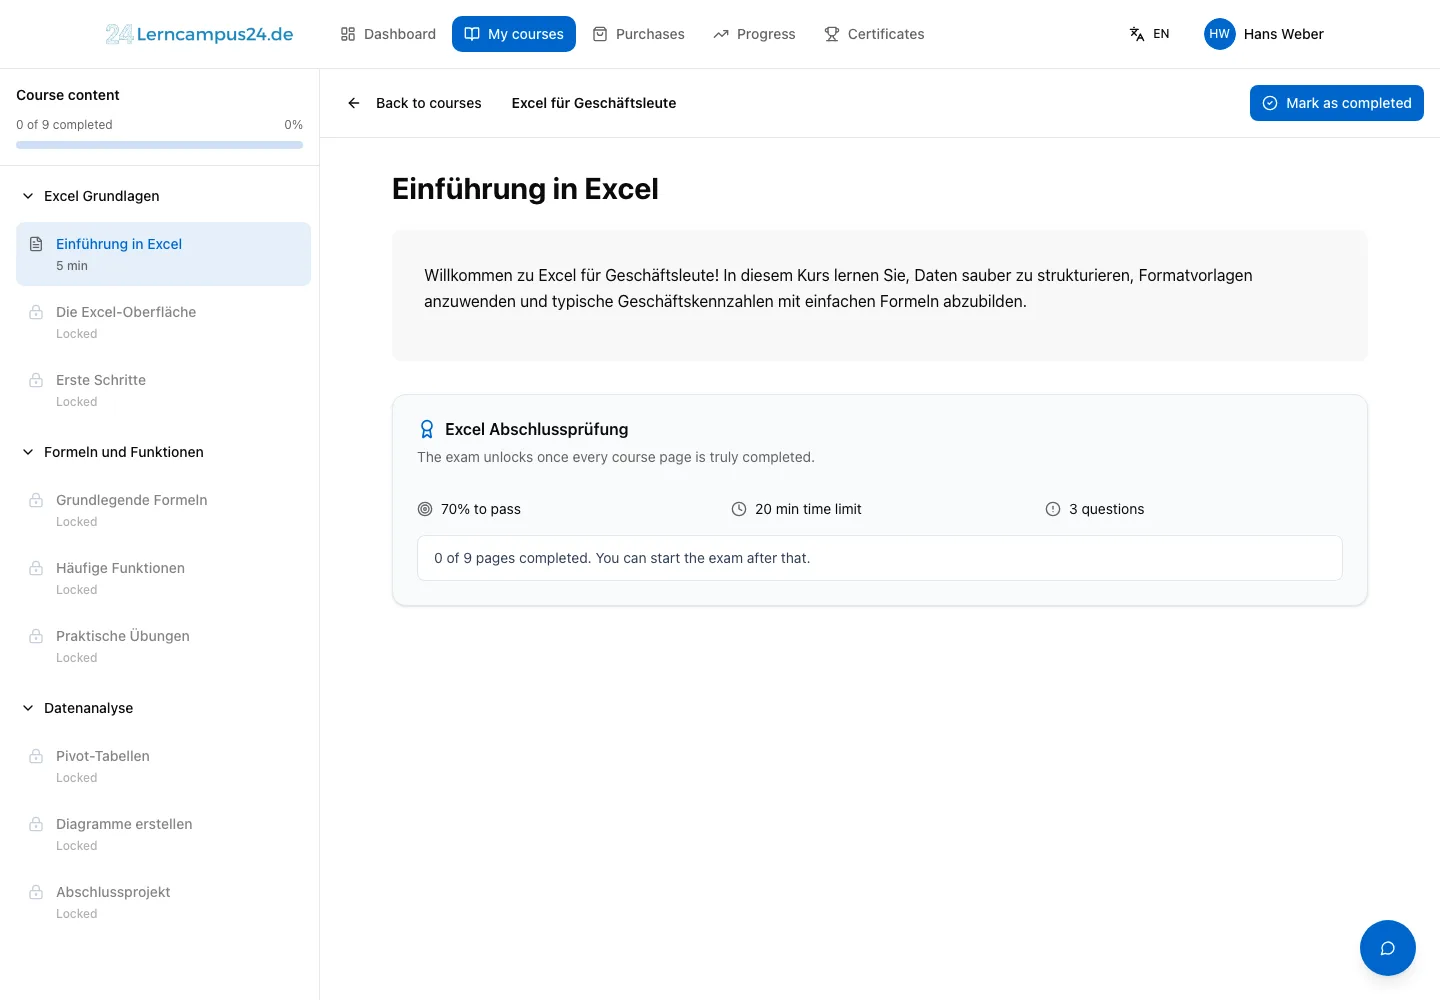
Task: Click the alert icon beside 3 questions
Action: click(1053, 509)
